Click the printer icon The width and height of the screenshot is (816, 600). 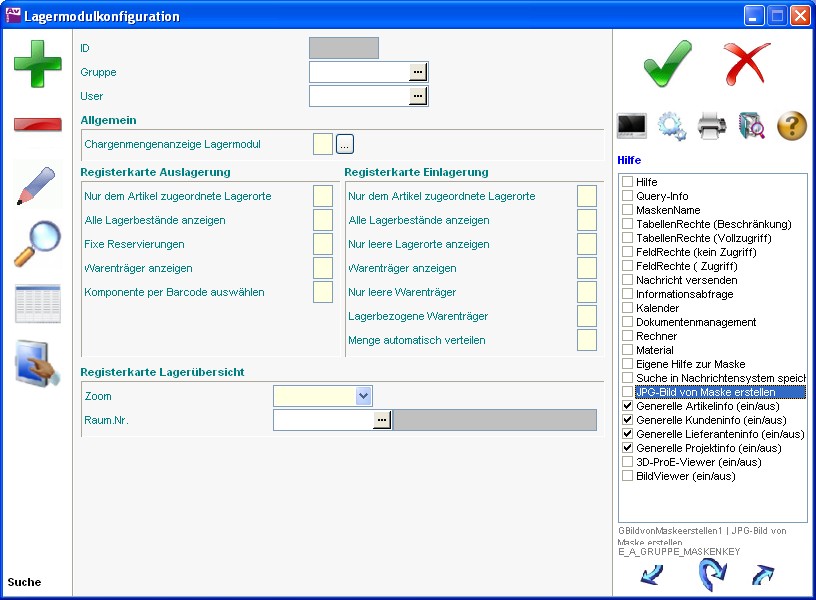point(711,125)
